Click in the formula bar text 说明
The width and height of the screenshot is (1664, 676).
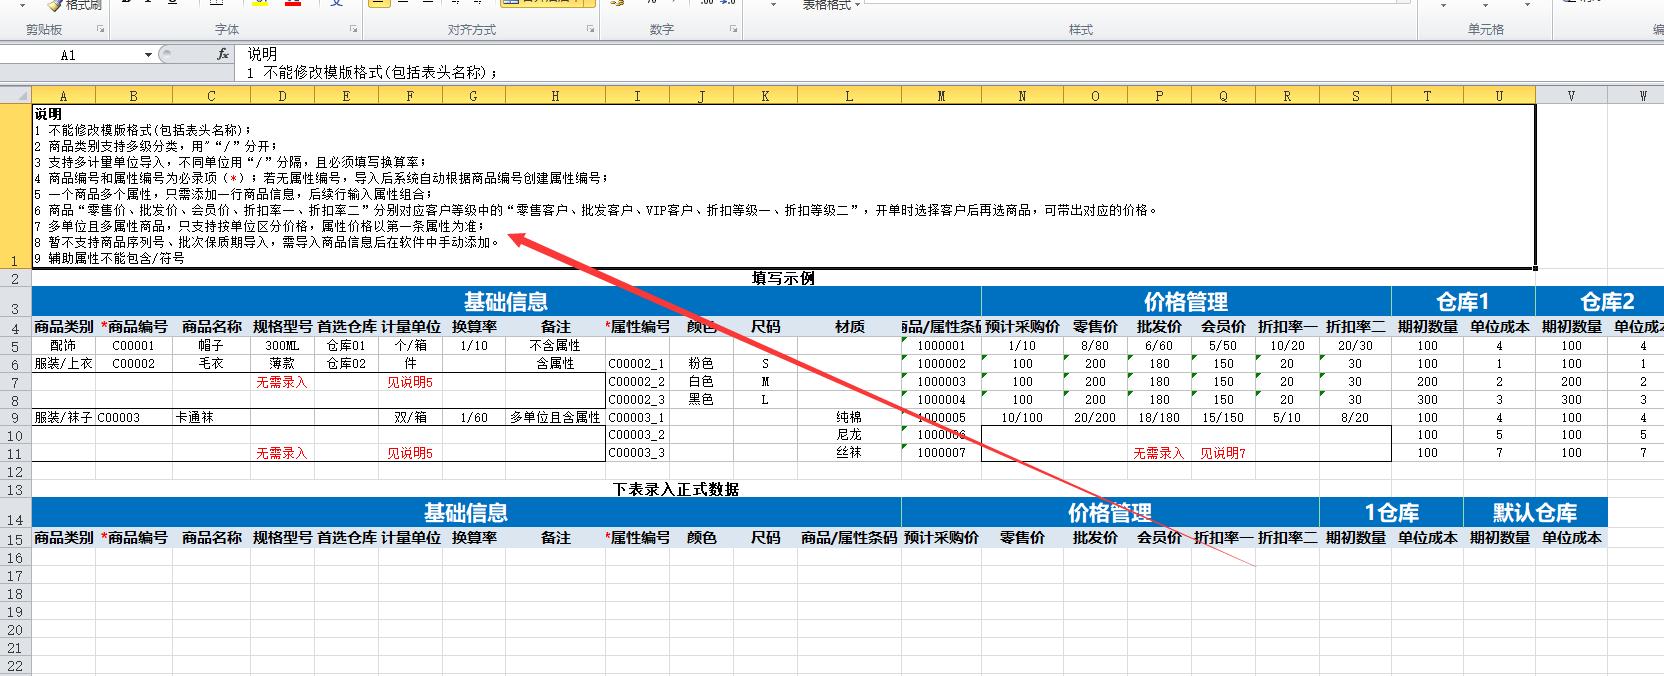263,54
